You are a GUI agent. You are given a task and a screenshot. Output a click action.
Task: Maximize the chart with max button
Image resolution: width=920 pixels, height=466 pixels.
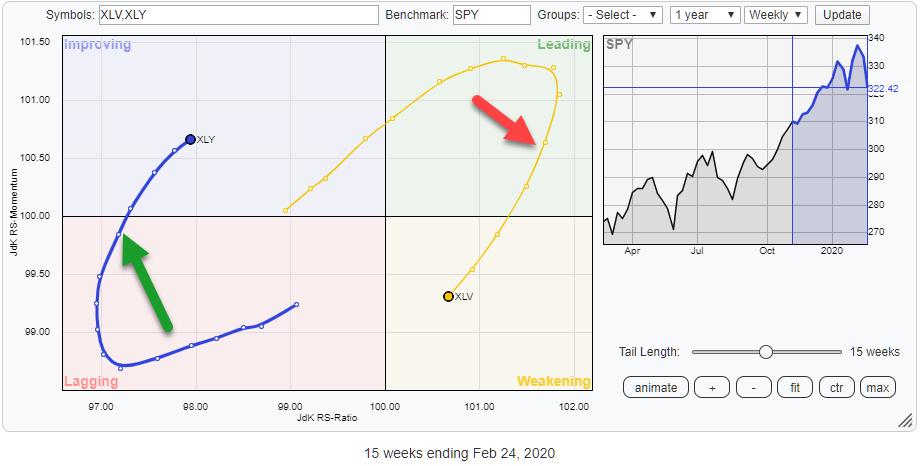878,387
